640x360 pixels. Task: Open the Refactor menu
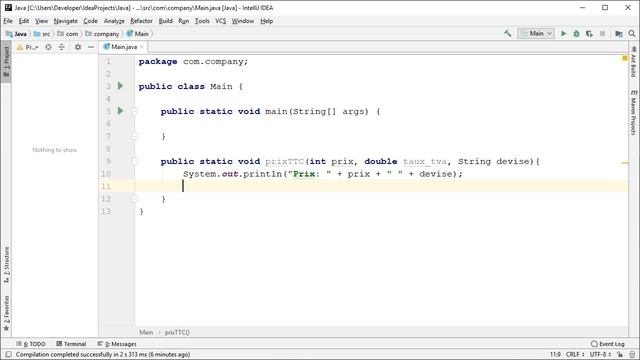[x=141, y=21]
